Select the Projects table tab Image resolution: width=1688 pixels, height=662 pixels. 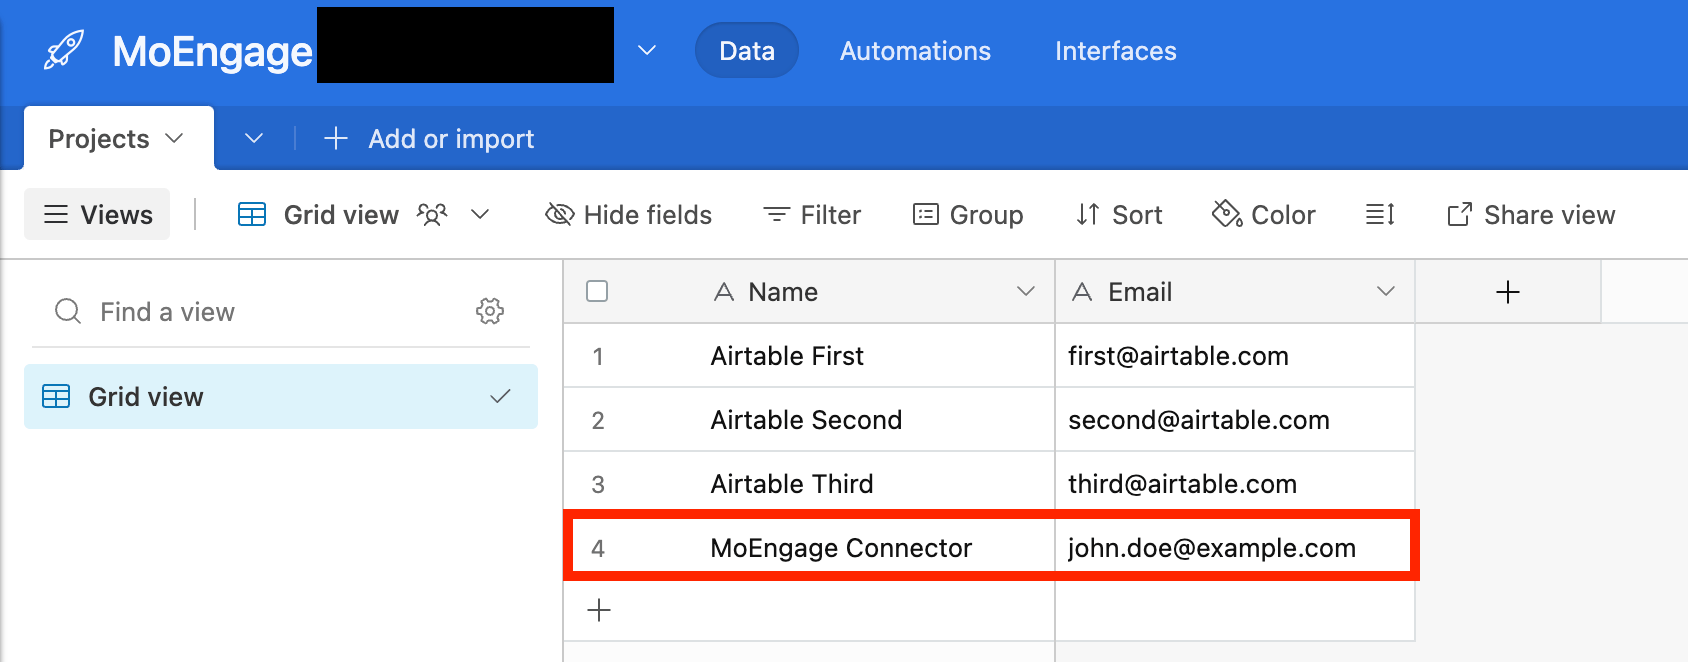click(x=118, y=139)
